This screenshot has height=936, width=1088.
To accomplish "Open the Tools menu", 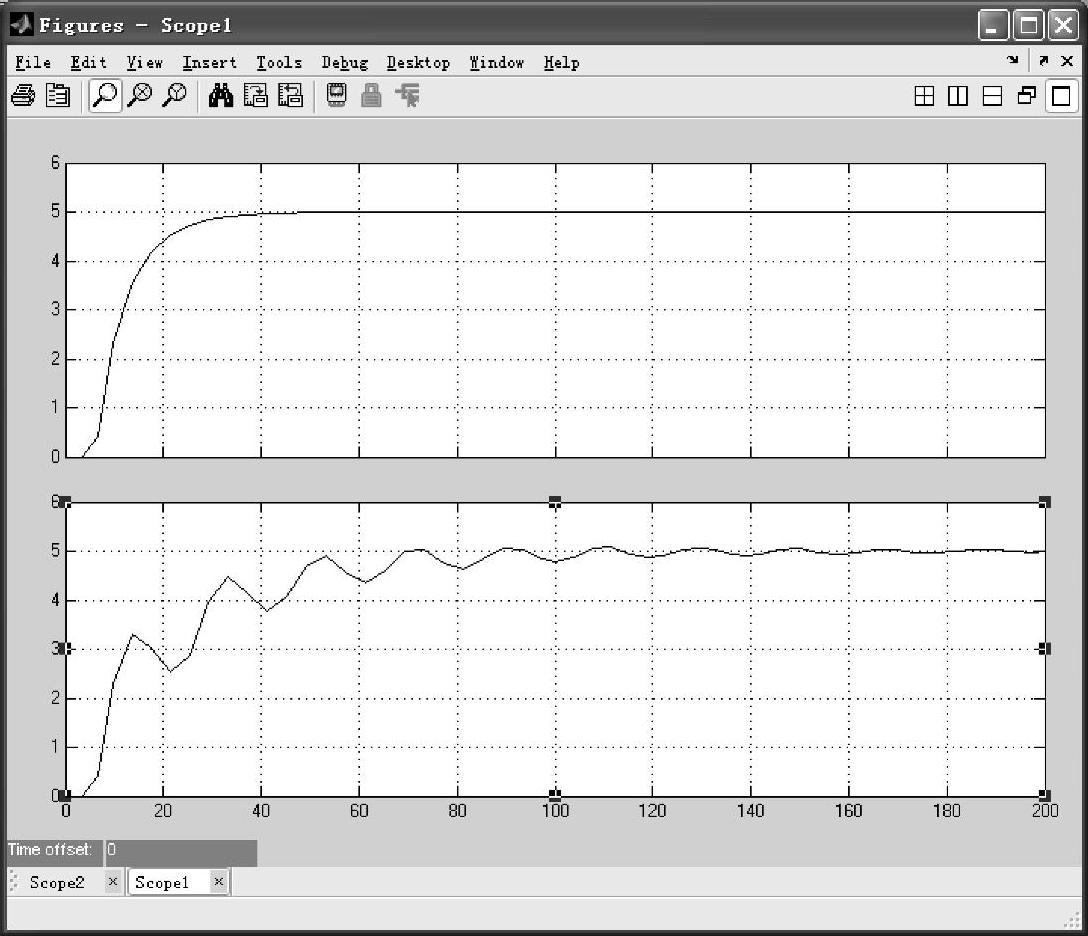I will click(278, 63).
